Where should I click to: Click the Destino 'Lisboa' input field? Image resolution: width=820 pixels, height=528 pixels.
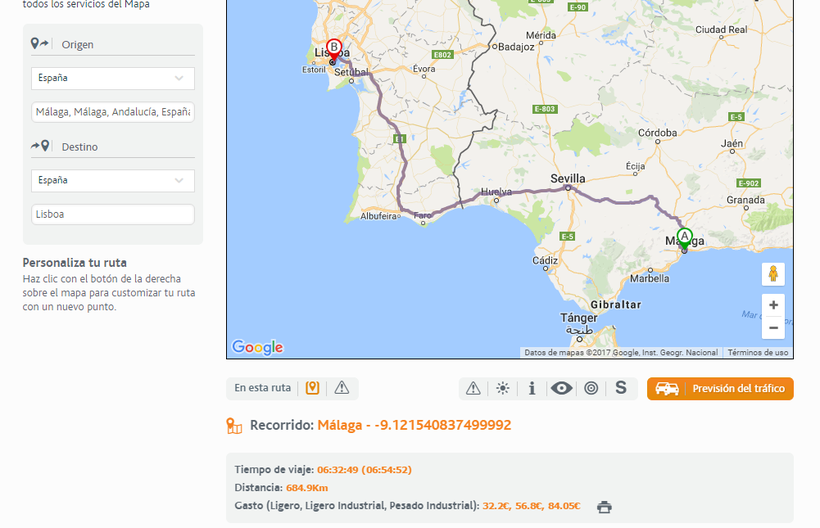[x=112, y=214]
